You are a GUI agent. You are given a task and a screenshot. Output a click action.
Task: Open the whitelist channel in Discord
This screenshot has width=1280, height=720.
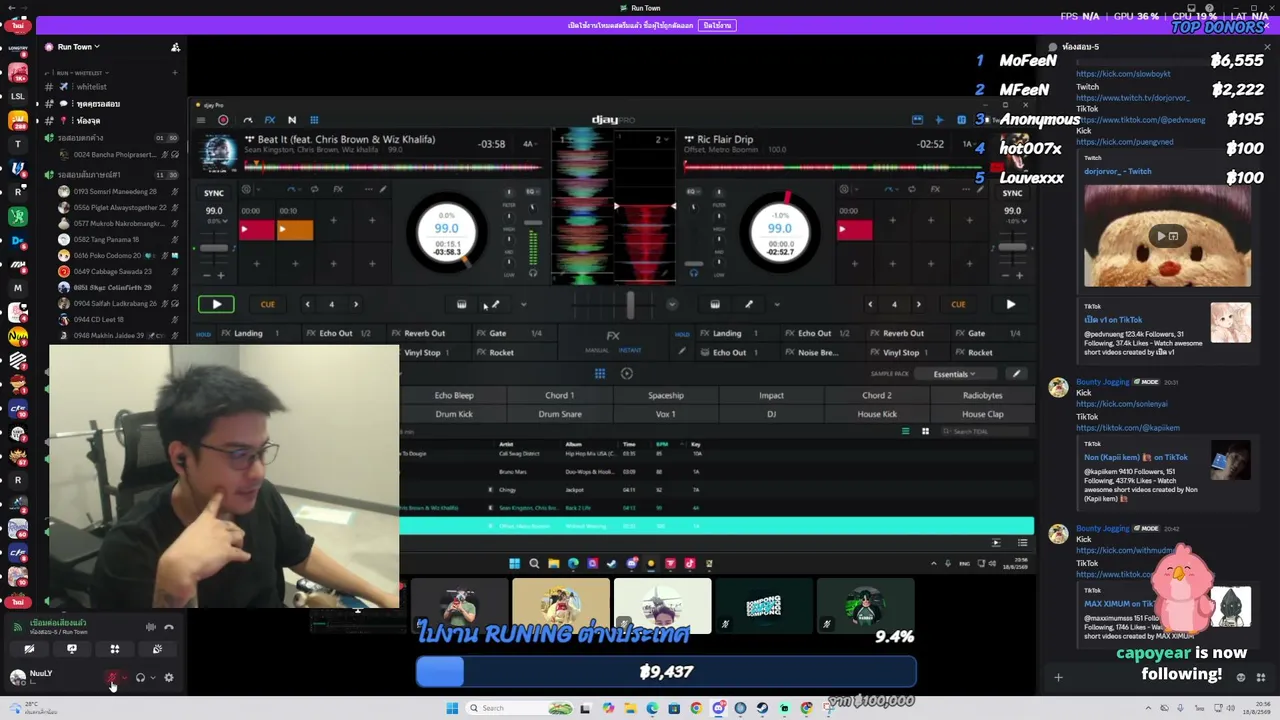(x=91, y=87)
